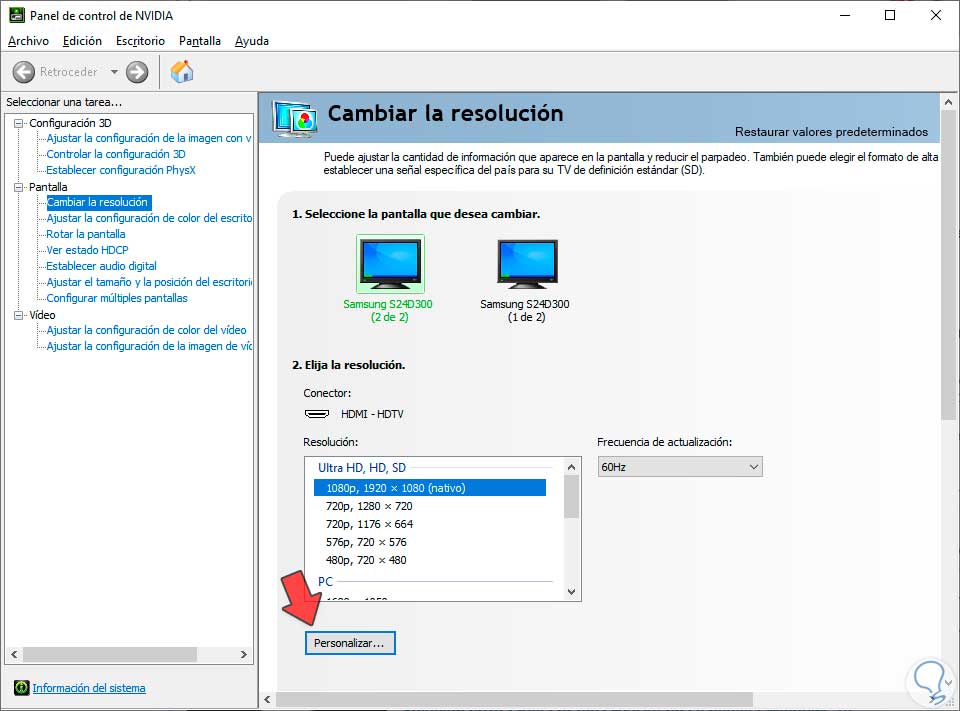Select Ajustar la configuración de la imagen de vídeo
The image size is (960, 711).
149,346
